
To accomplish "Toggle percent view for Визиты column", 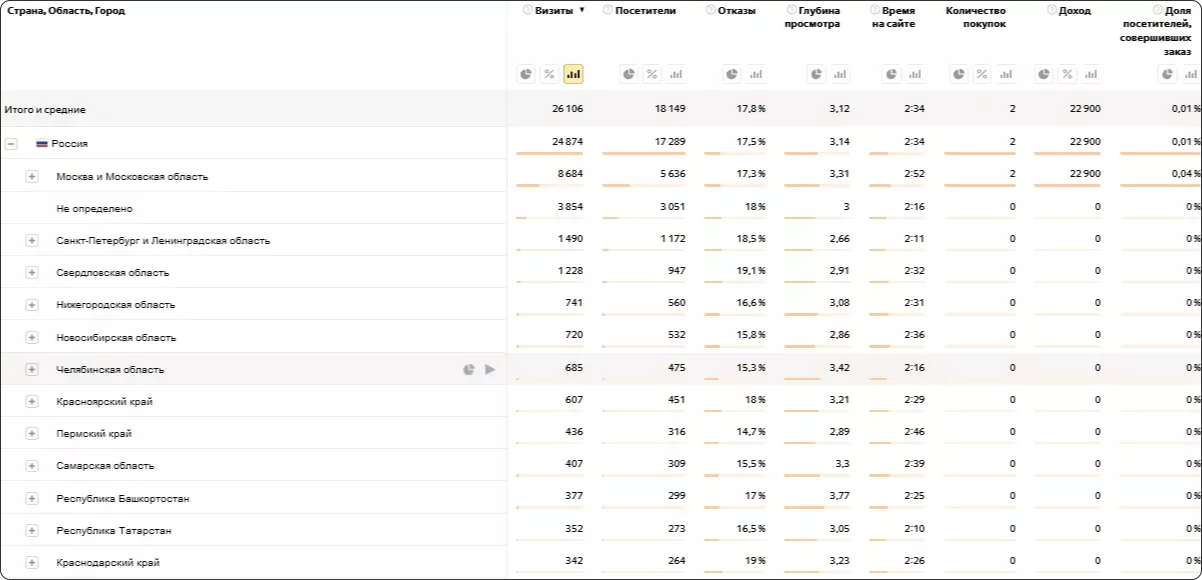I will [549, 74].
